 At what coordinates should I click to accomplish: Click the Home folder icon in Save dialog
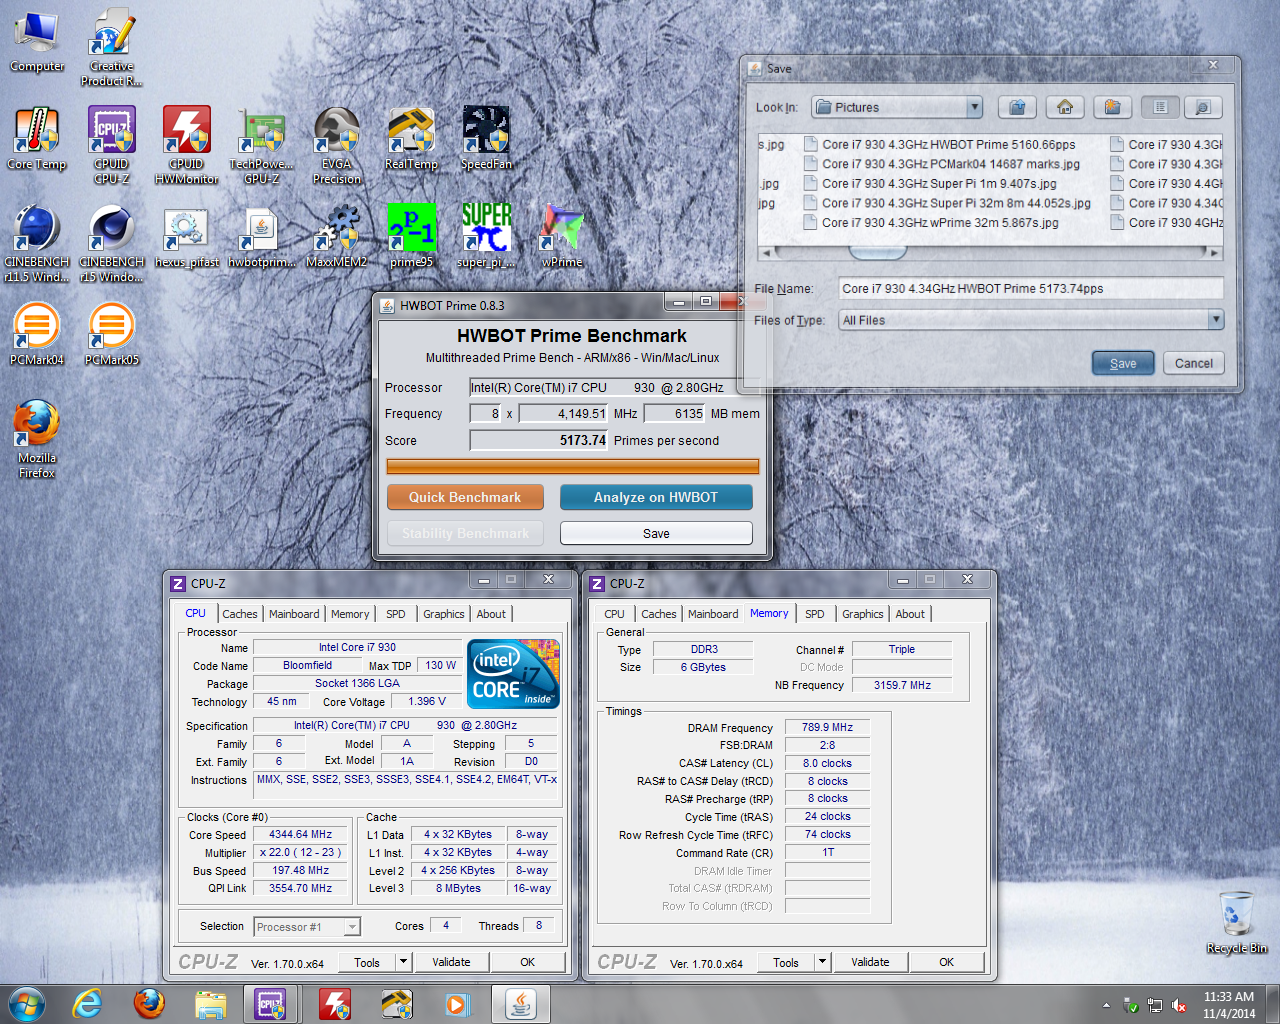(x=1065, y=107)
